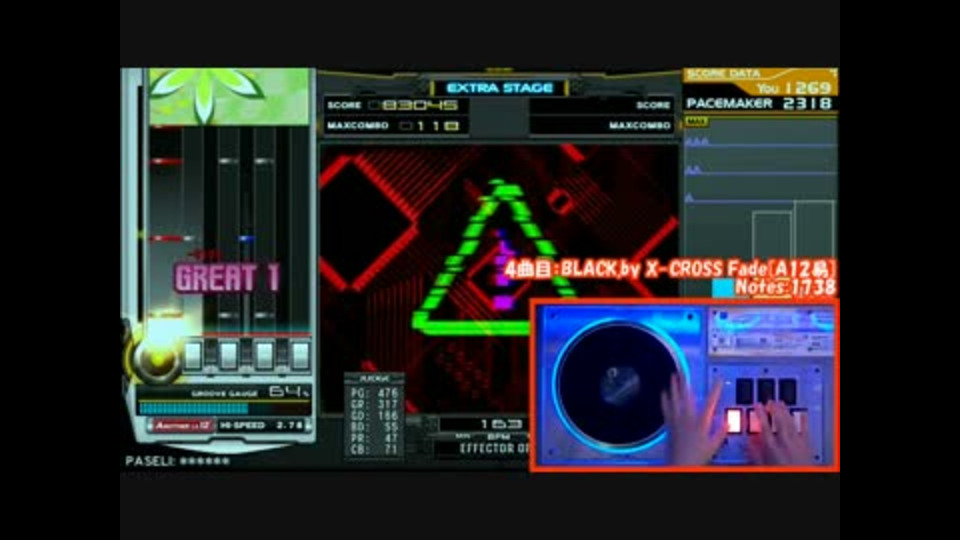Viewport: 960px width, 540px height.
Task: Click the song title overlay BLACK by X-CROSS Fade
Action: click(670, 269)
